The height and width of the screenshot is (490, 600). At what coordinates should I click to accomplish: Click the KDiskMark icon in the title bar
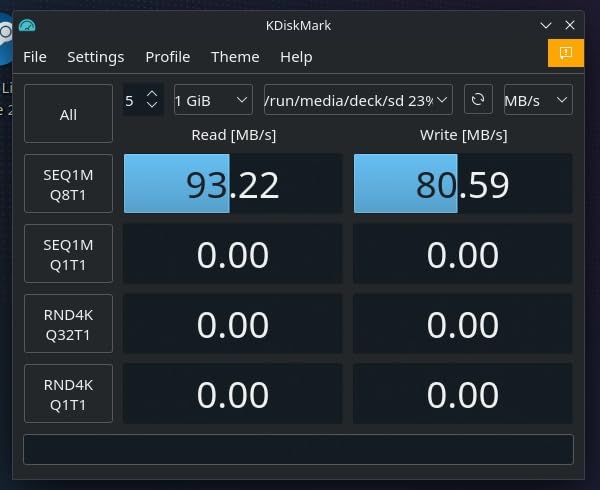pyautogui.click(x=27, y=25)
